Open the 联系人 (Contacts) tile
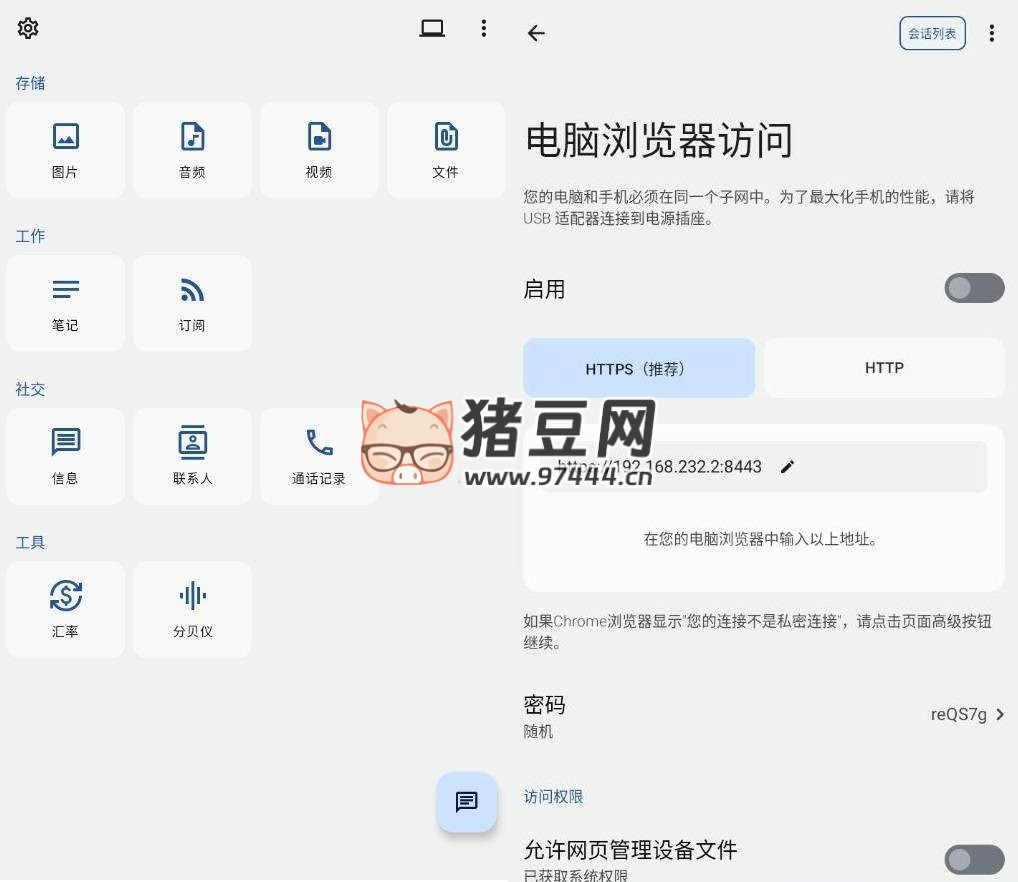The height and width of the screenshot is (882, 1018). [x=192, y=456]
